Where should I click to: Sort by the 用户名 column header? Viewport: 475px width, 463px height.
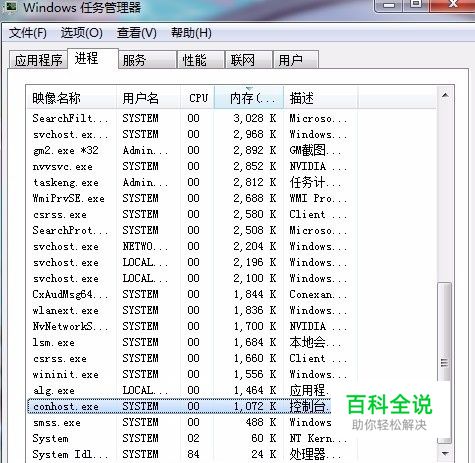click(x=149, y=98)
